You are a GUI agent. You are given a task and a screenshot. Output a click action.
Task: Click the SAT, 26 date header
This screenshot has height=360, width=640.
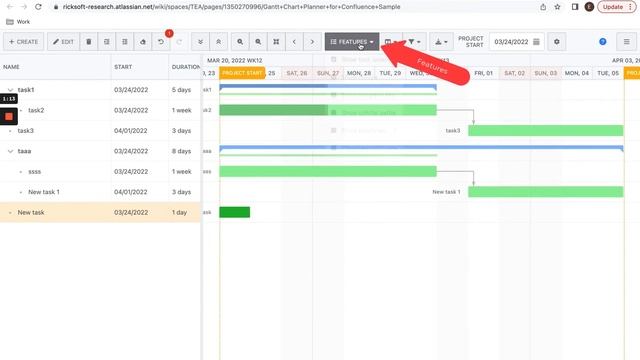[x=297, y=73]
